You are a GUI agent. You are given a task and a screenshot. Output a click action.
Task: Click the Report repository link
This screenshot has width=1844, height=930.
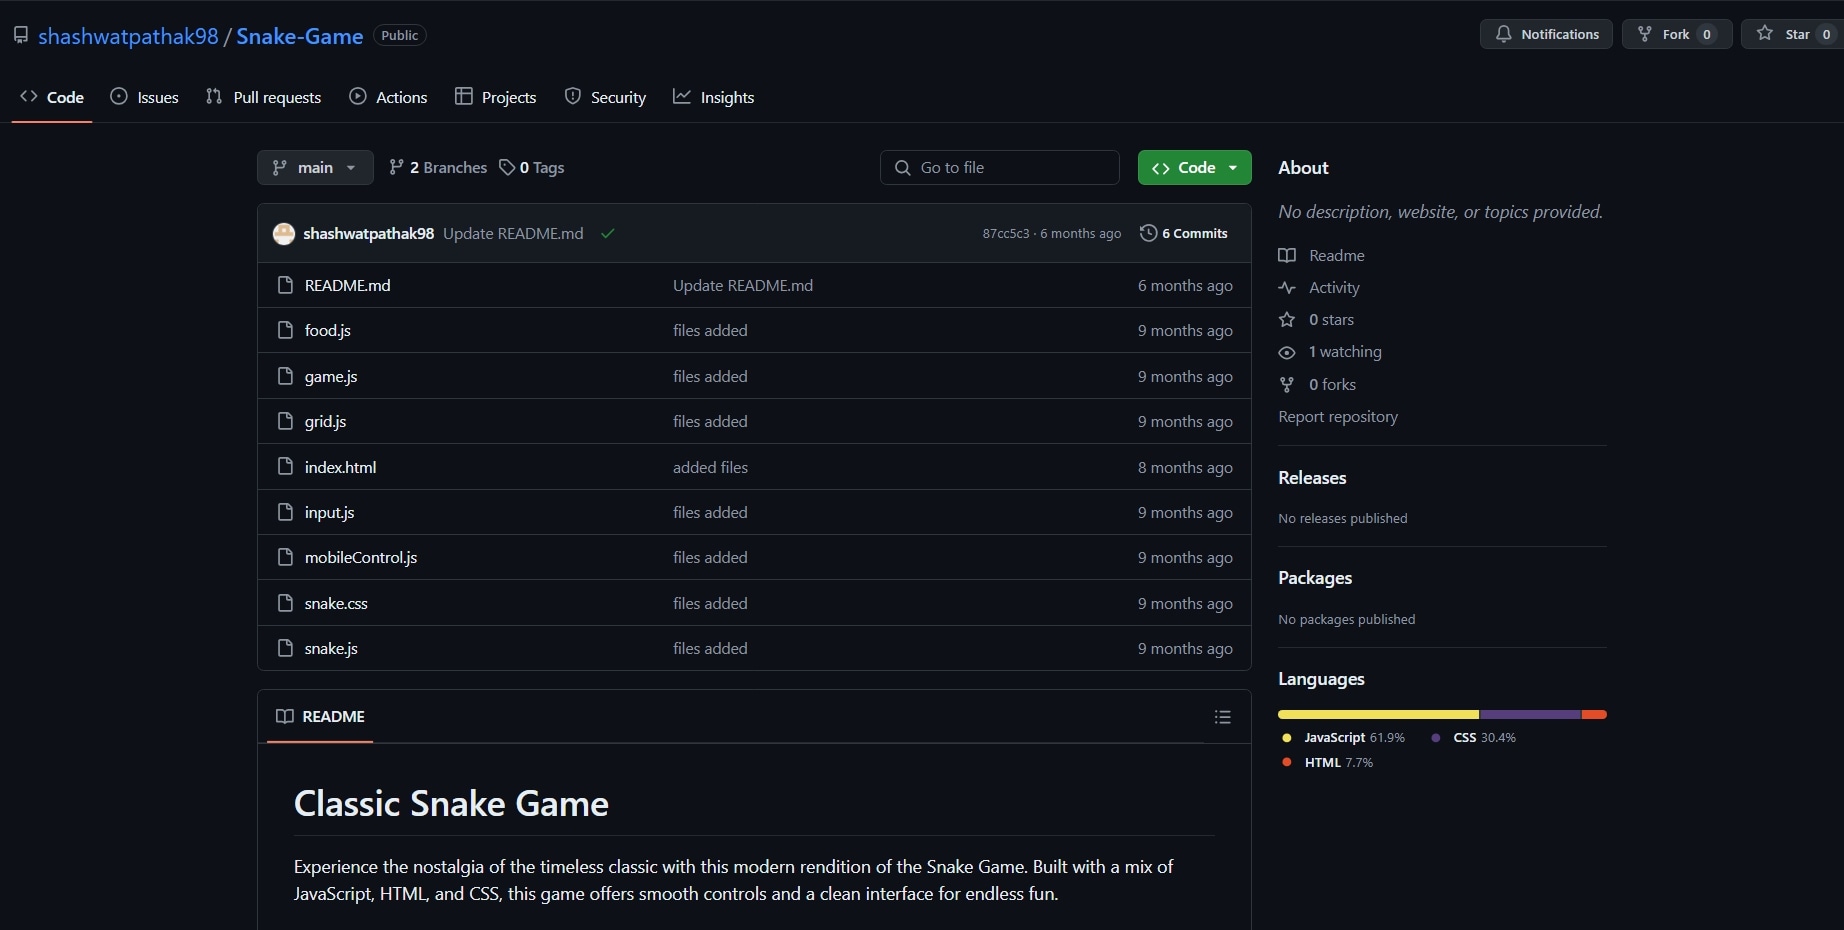(x=1337, y=417)
